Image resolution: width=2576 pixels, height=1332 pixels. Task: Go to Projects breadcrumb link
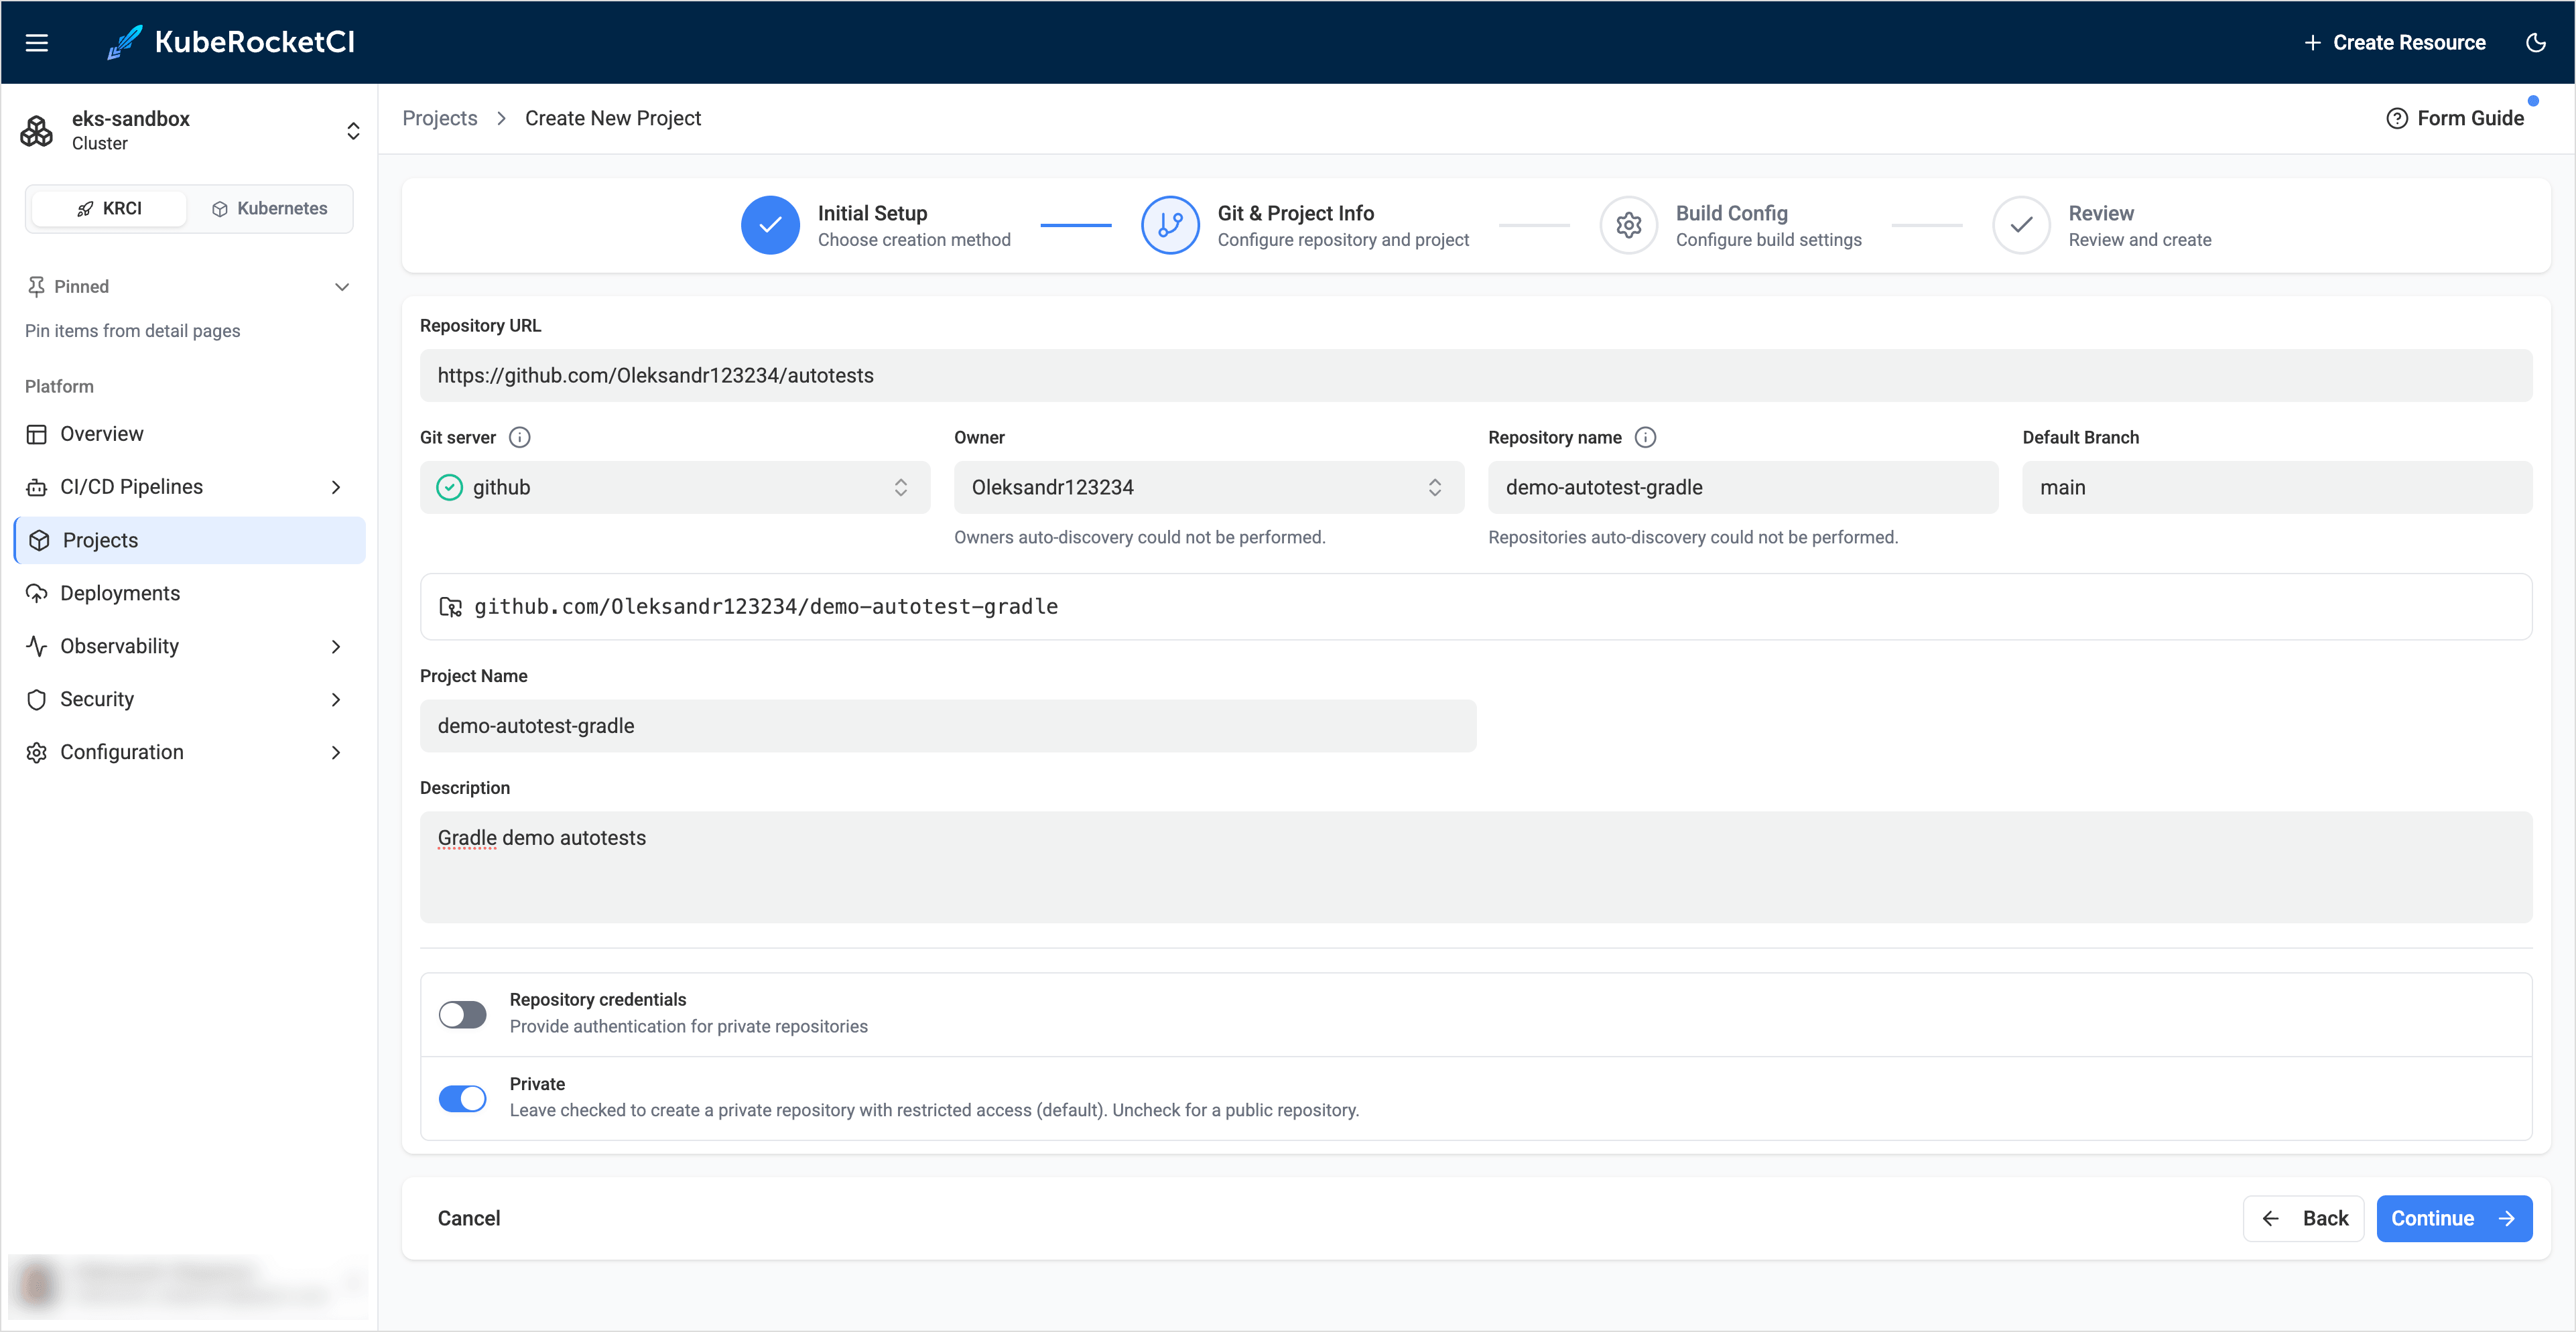(440, 118)
